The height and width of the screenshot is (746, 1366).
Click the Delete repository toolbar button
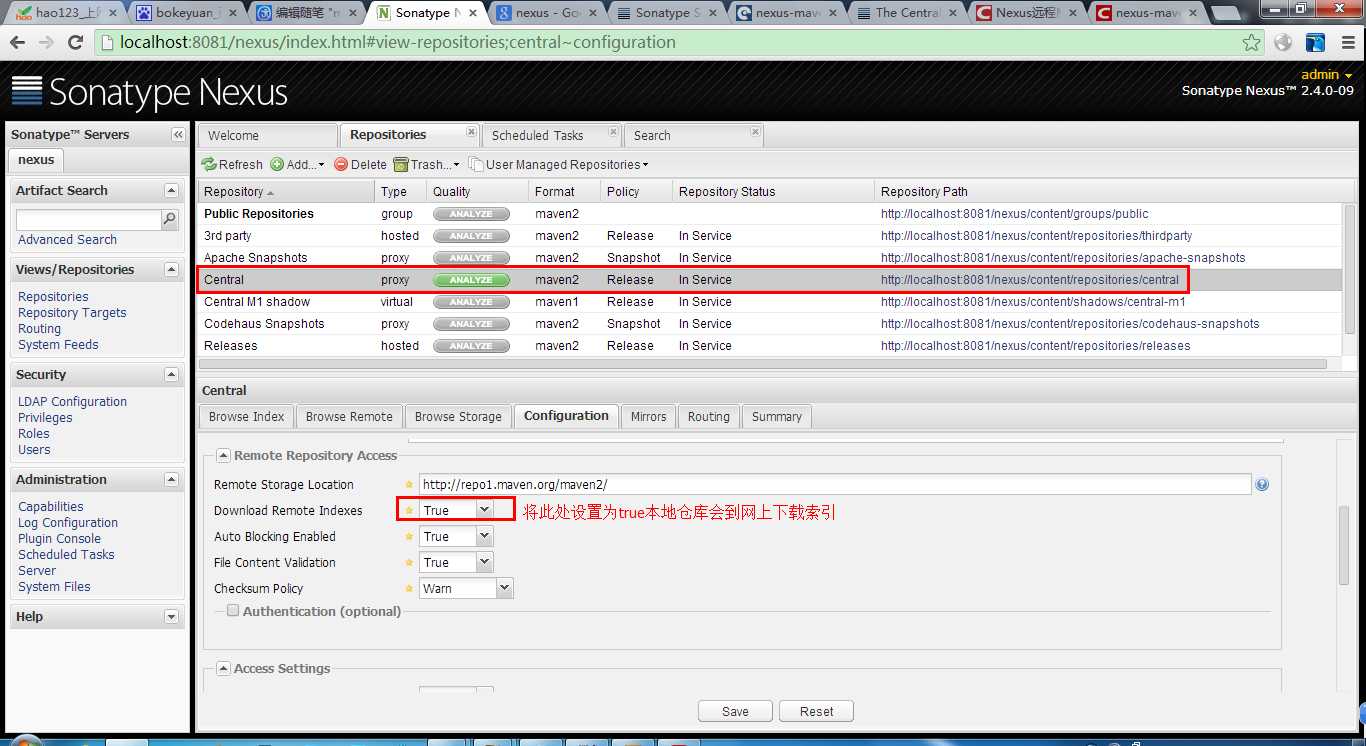(360, 164)
